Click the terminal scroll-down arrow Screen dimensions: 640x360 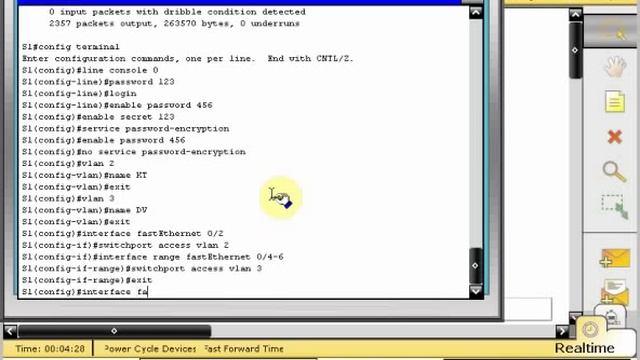point(476,291)
